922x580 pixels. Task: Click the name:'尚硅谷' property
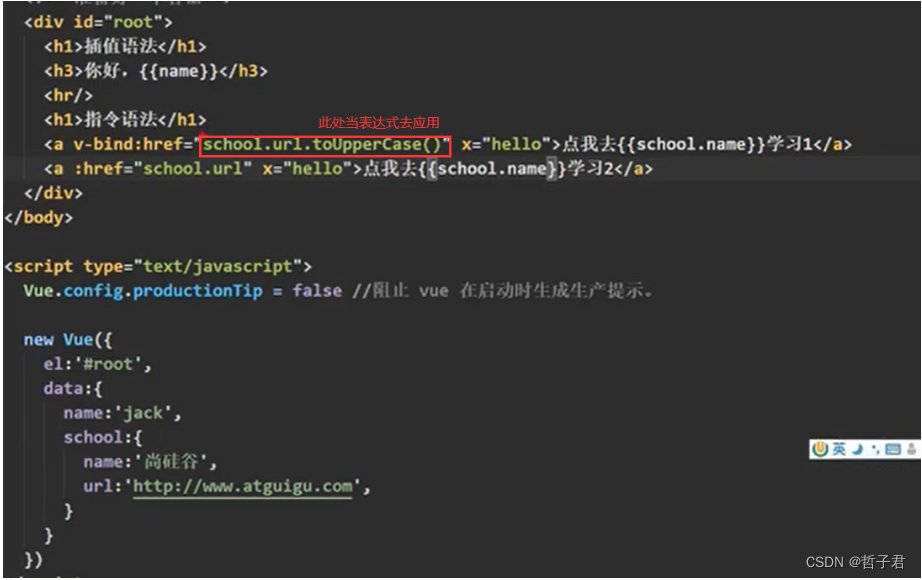click(150, 462)
